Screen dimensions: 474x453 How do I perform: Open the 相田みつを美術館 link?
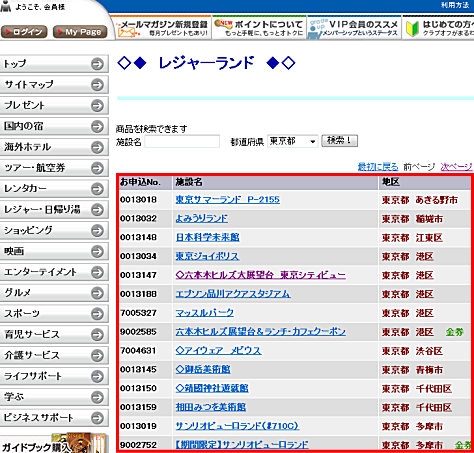tap(211, 407)
